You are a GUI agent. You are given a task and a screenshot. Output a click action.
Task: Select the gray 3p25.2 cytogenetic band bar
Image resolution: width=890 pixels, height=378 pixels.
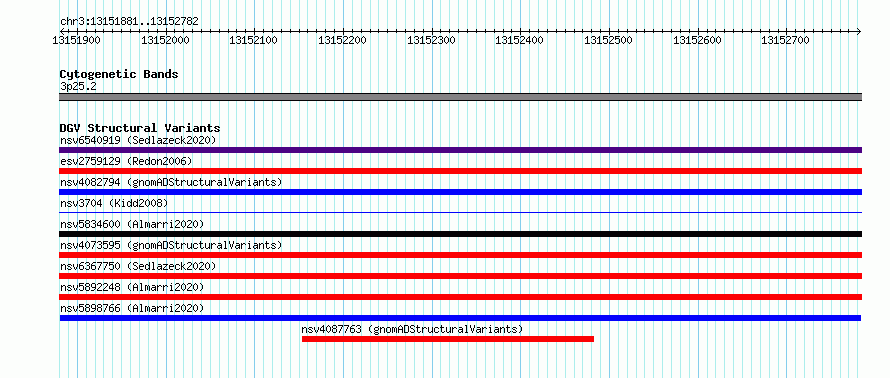460,97
